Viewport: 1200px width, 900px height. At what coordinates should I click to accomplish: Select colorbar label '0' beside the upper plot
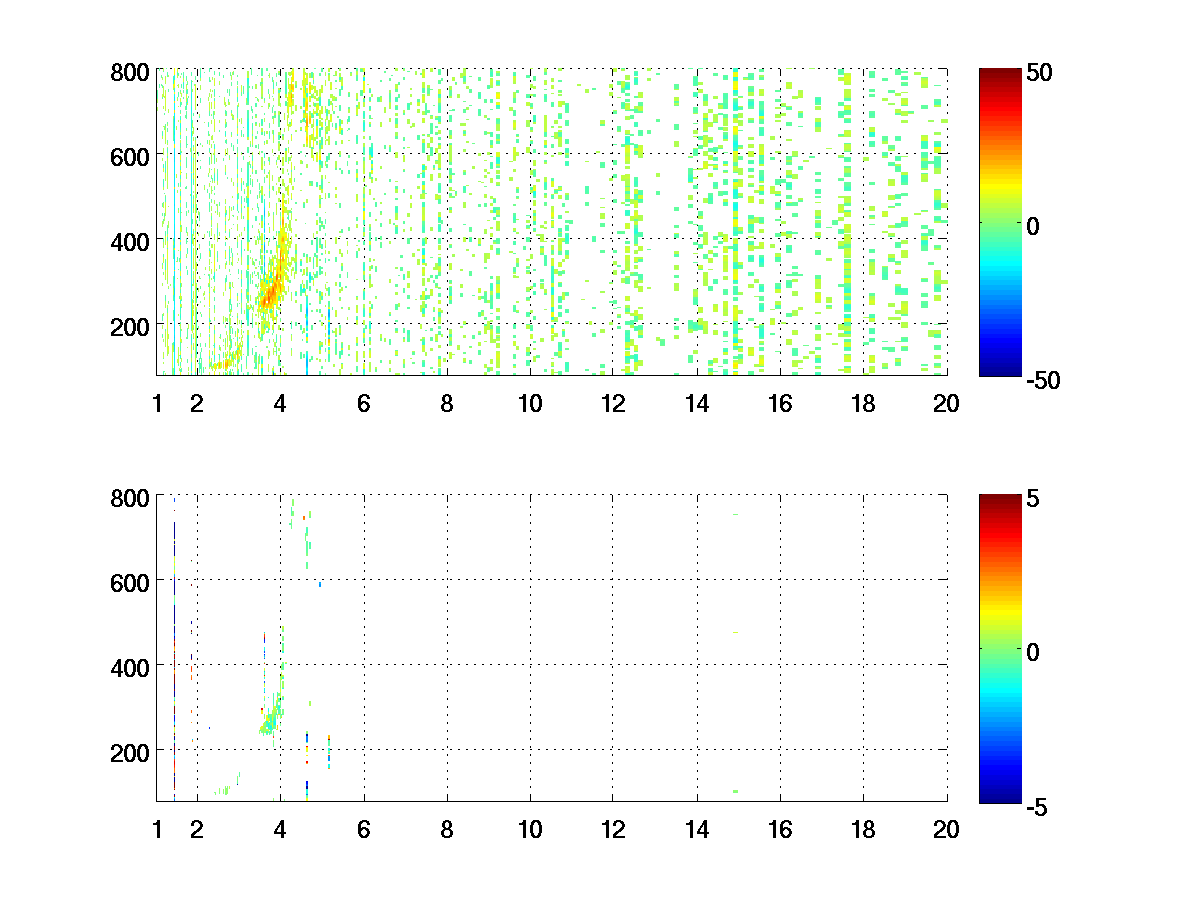[1033, 226]
